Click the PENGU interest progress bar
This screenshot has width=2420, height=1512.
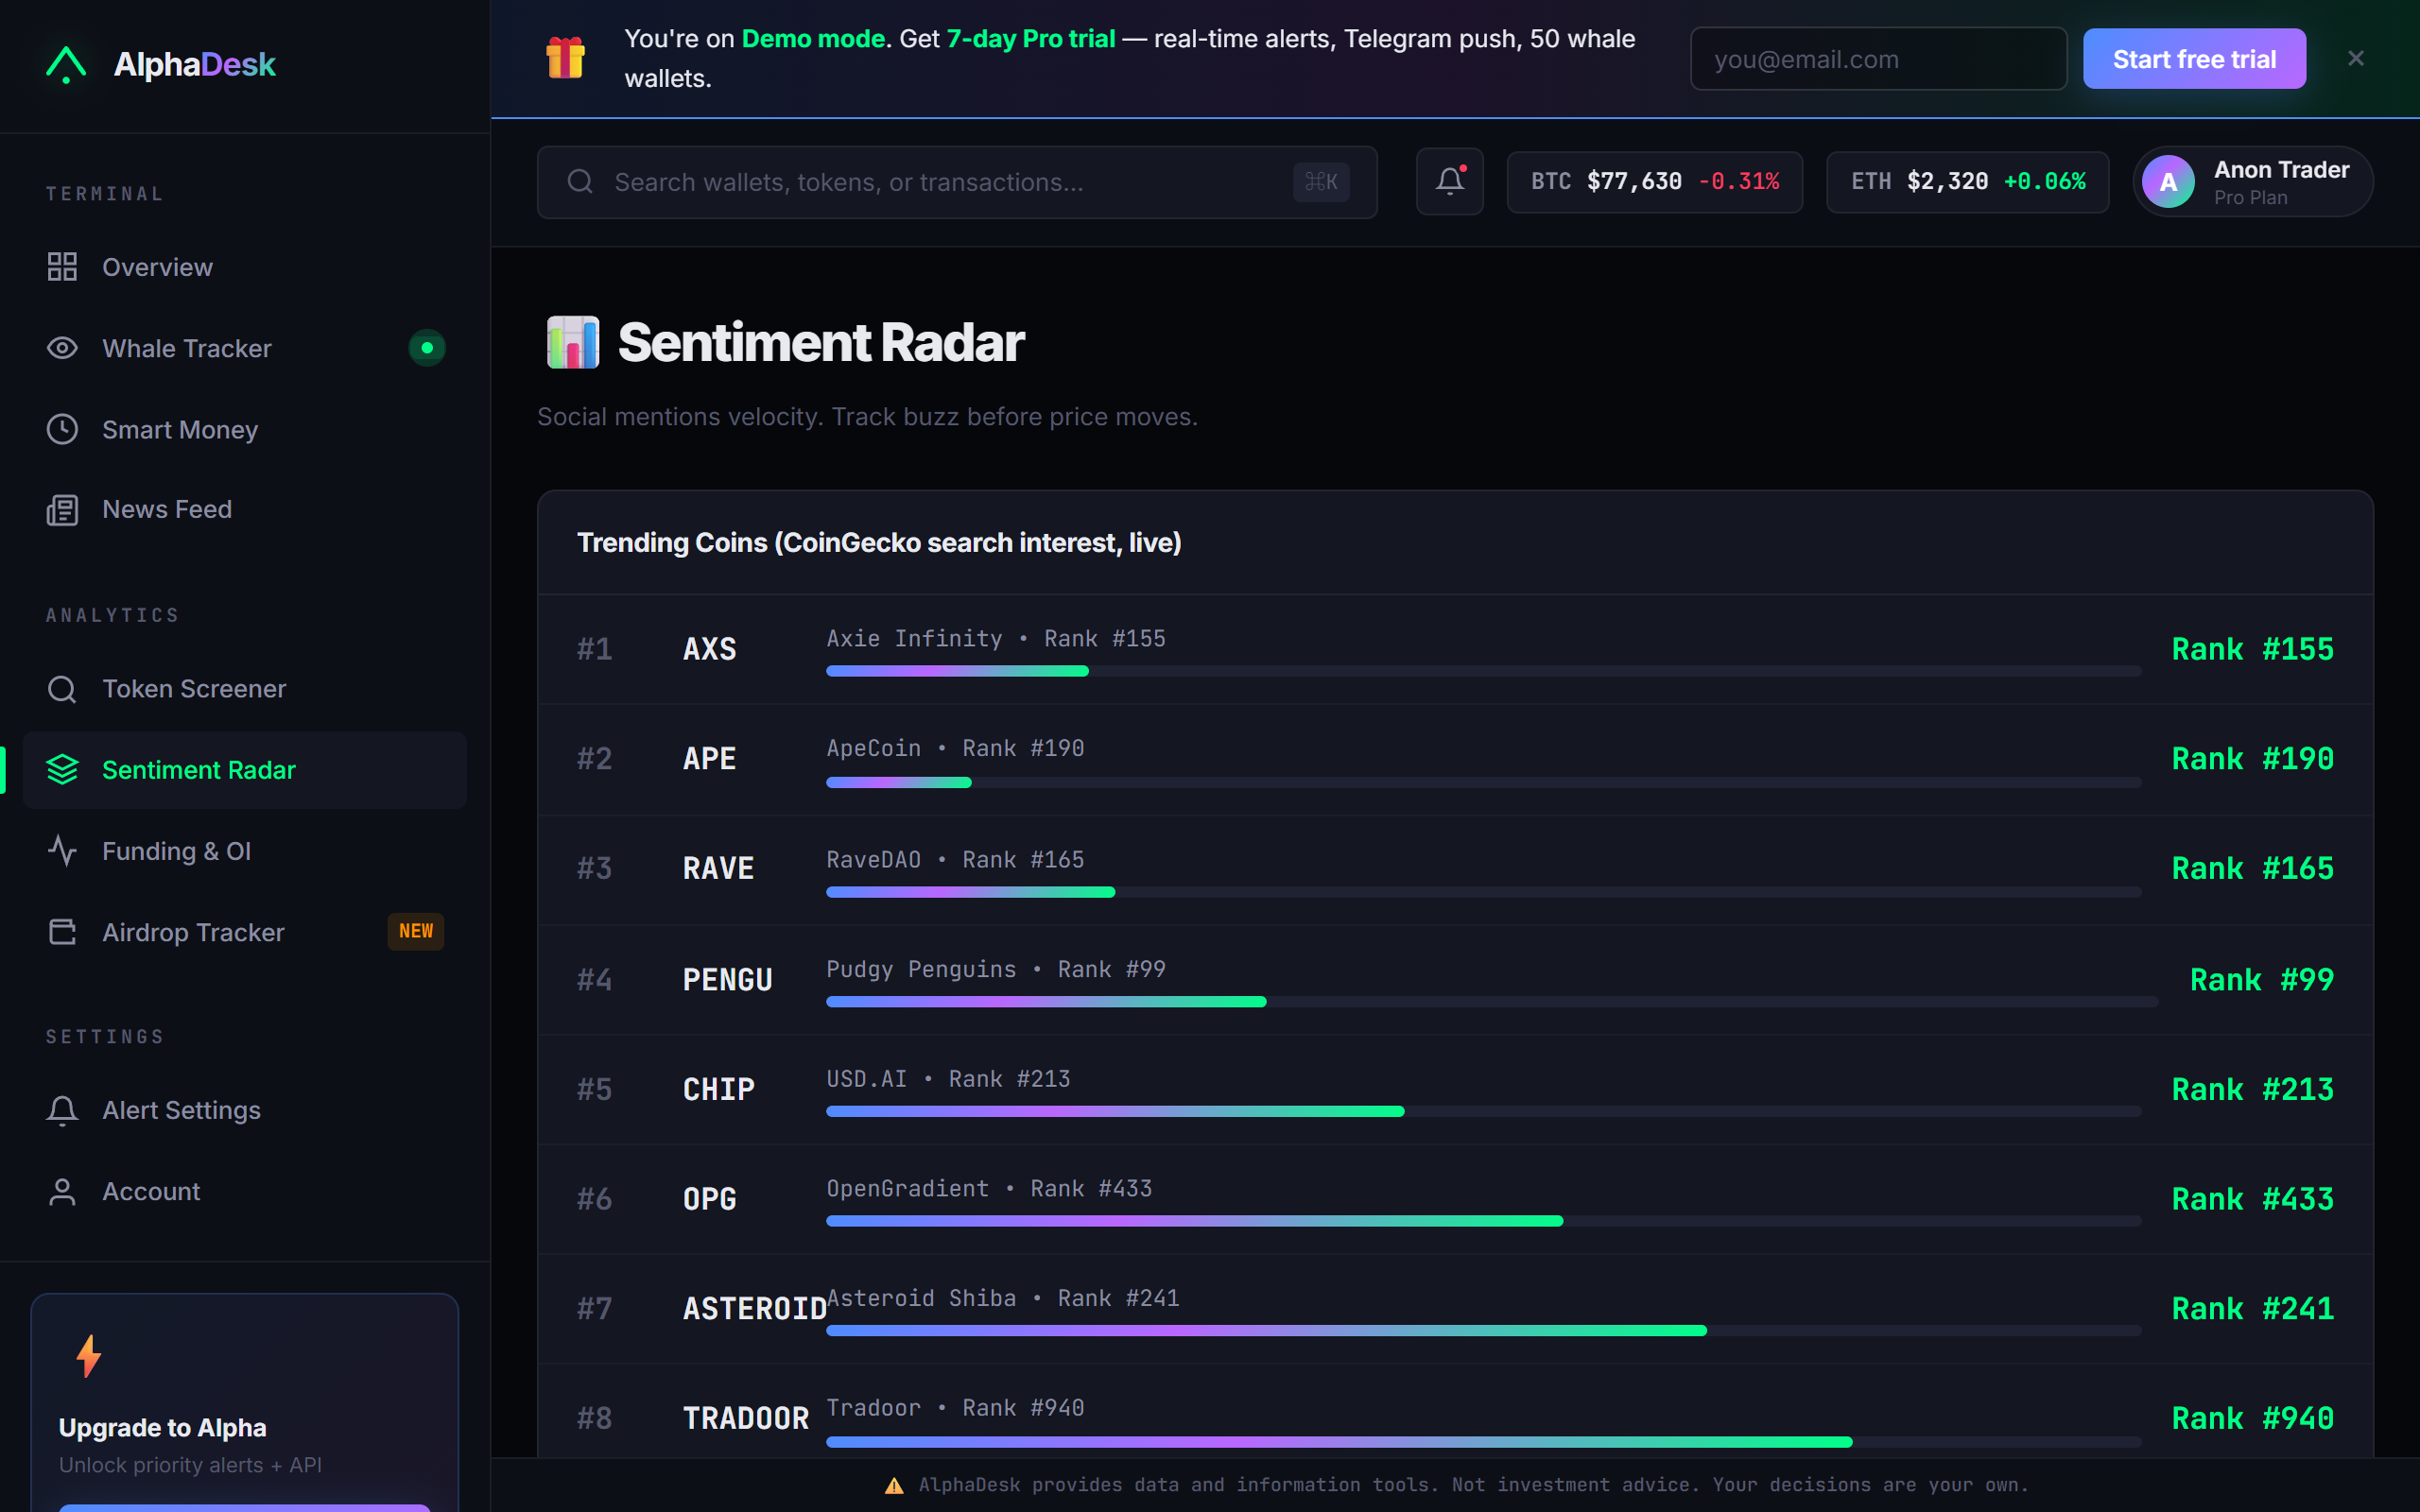point(1492,1001)
